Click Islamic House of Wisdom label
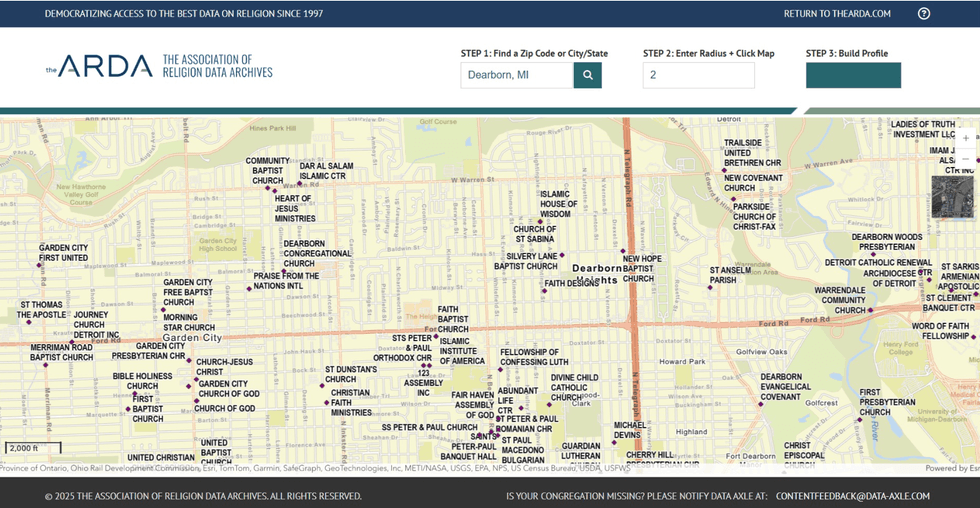The width and height of the screenshot is (980, 508). 559,204
